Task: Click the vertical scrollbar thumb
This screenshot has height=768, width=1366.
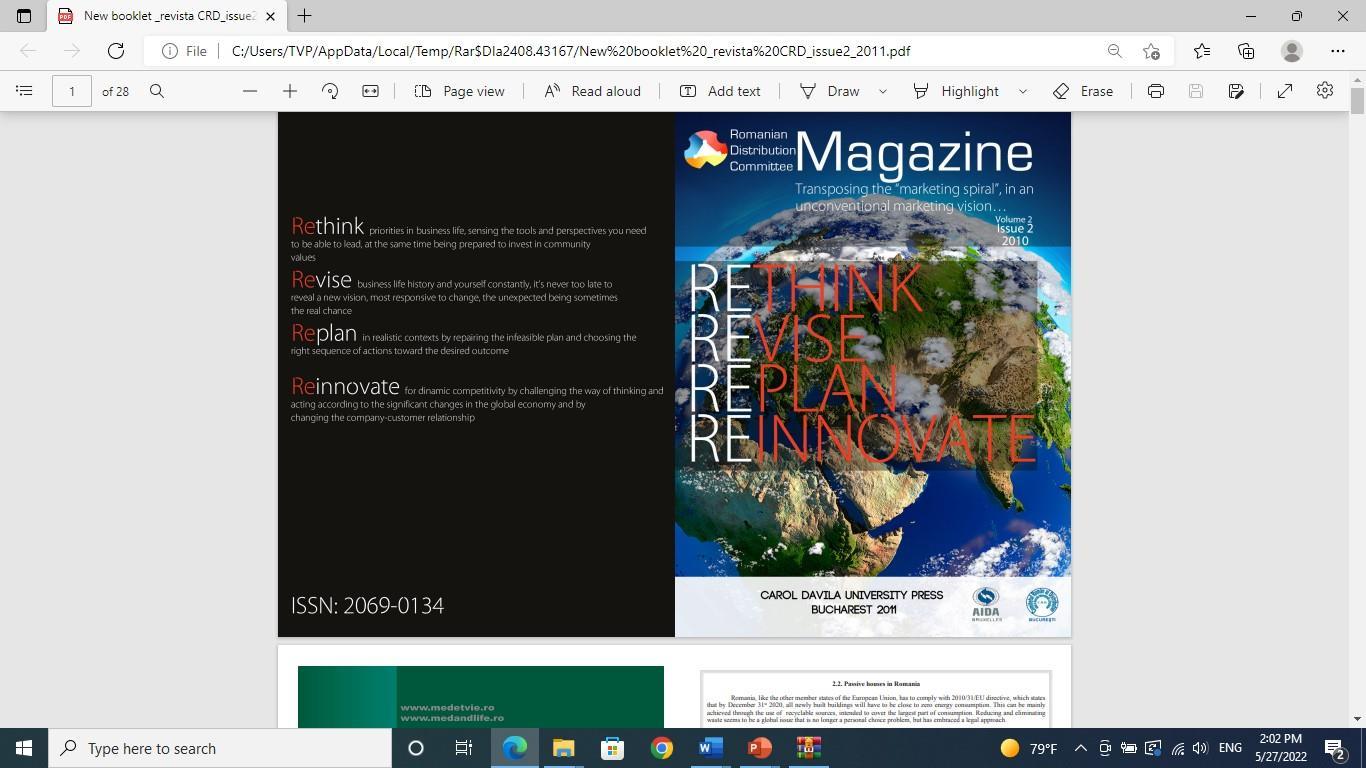Action: click(1357, 101)
